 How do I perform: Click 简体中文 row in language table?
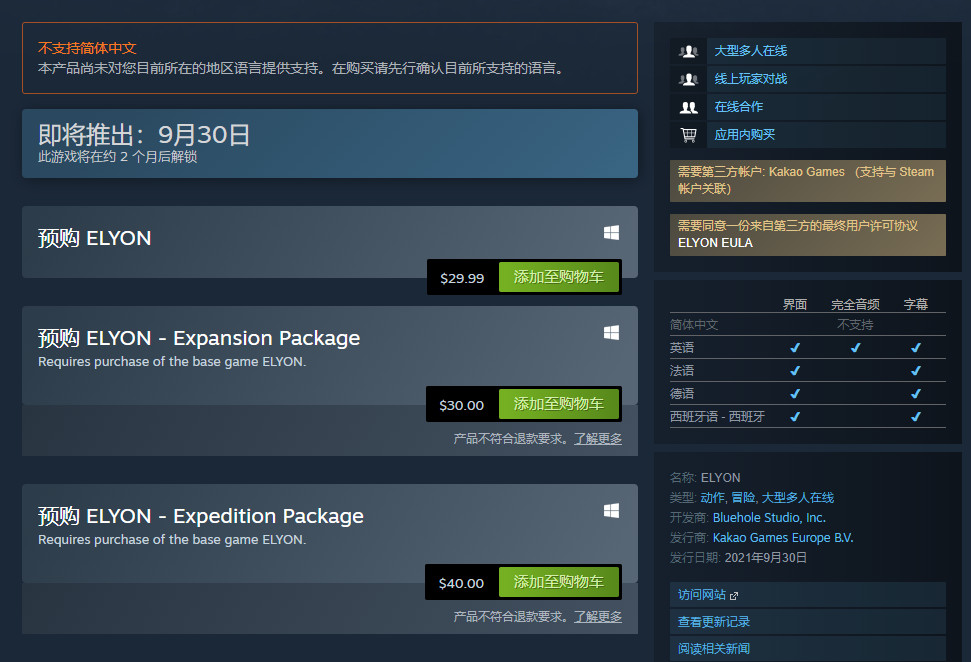click(x=808, y=324)
